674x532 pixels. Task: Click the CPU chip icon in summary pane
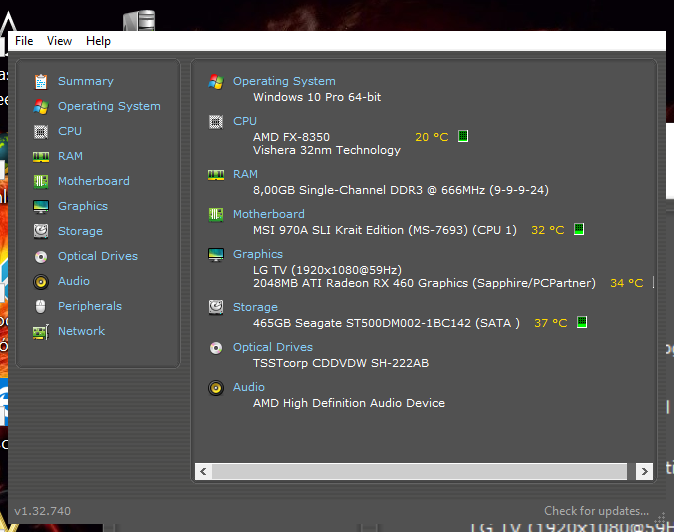(216, 122)
